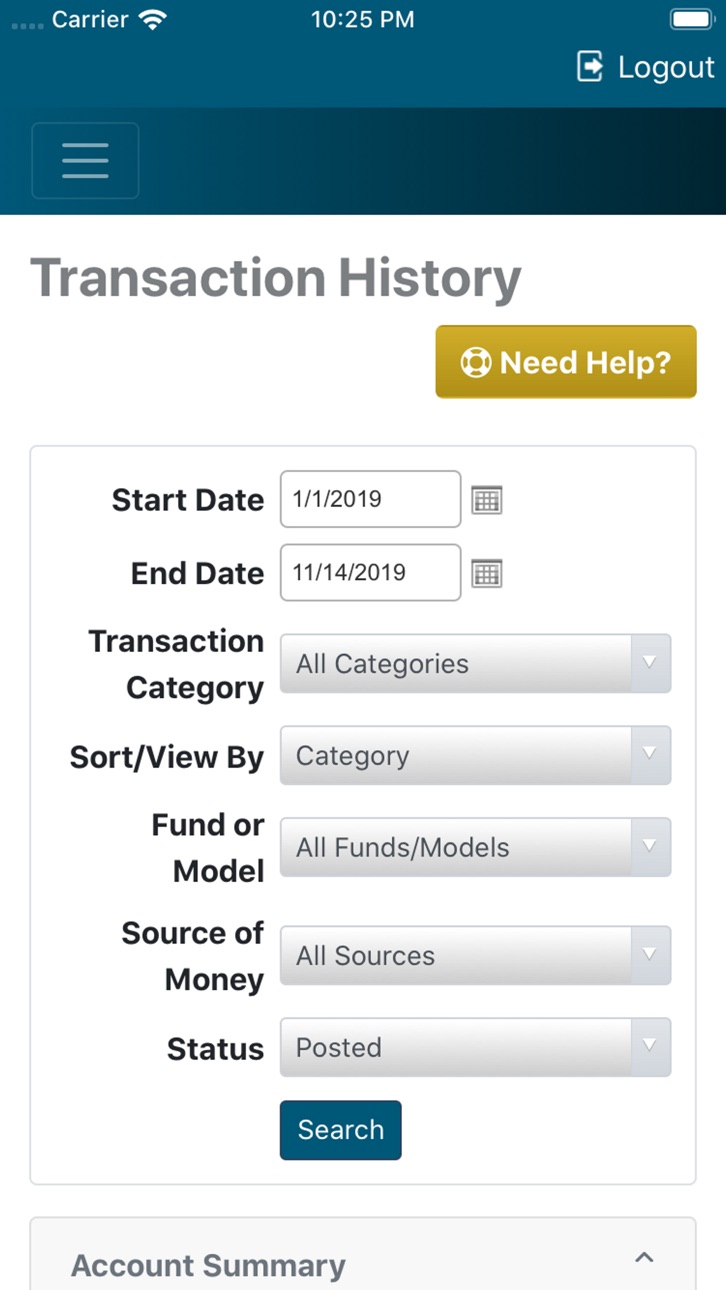Open Start Date calendar picker icon
726x1290 pixels.
486,500
